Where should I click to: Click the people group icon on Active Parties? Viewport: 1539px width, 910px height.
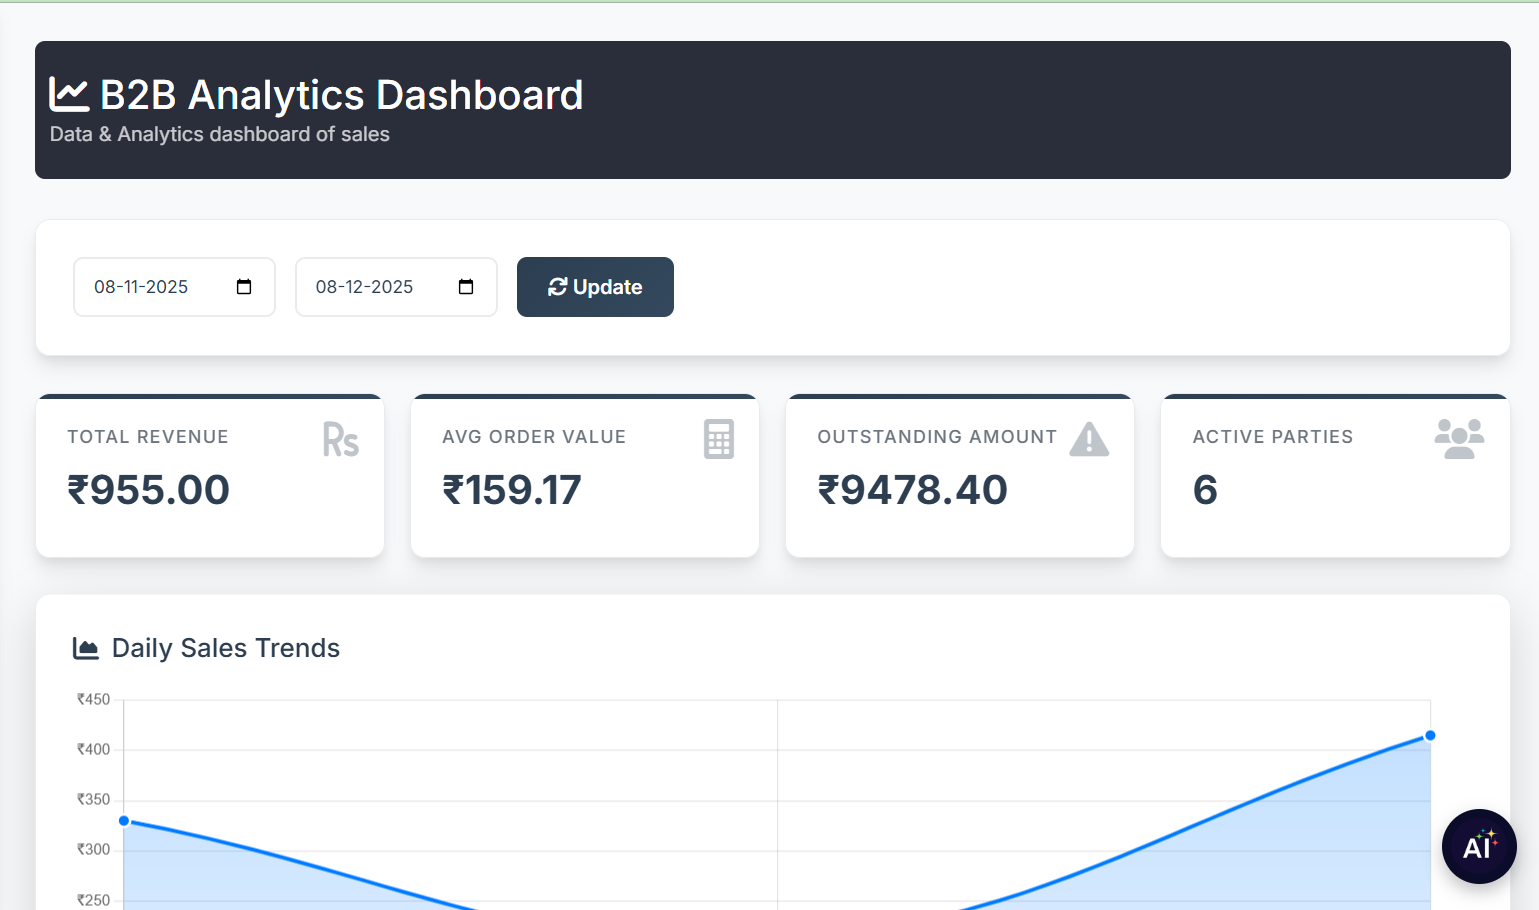coord(1459,439)
